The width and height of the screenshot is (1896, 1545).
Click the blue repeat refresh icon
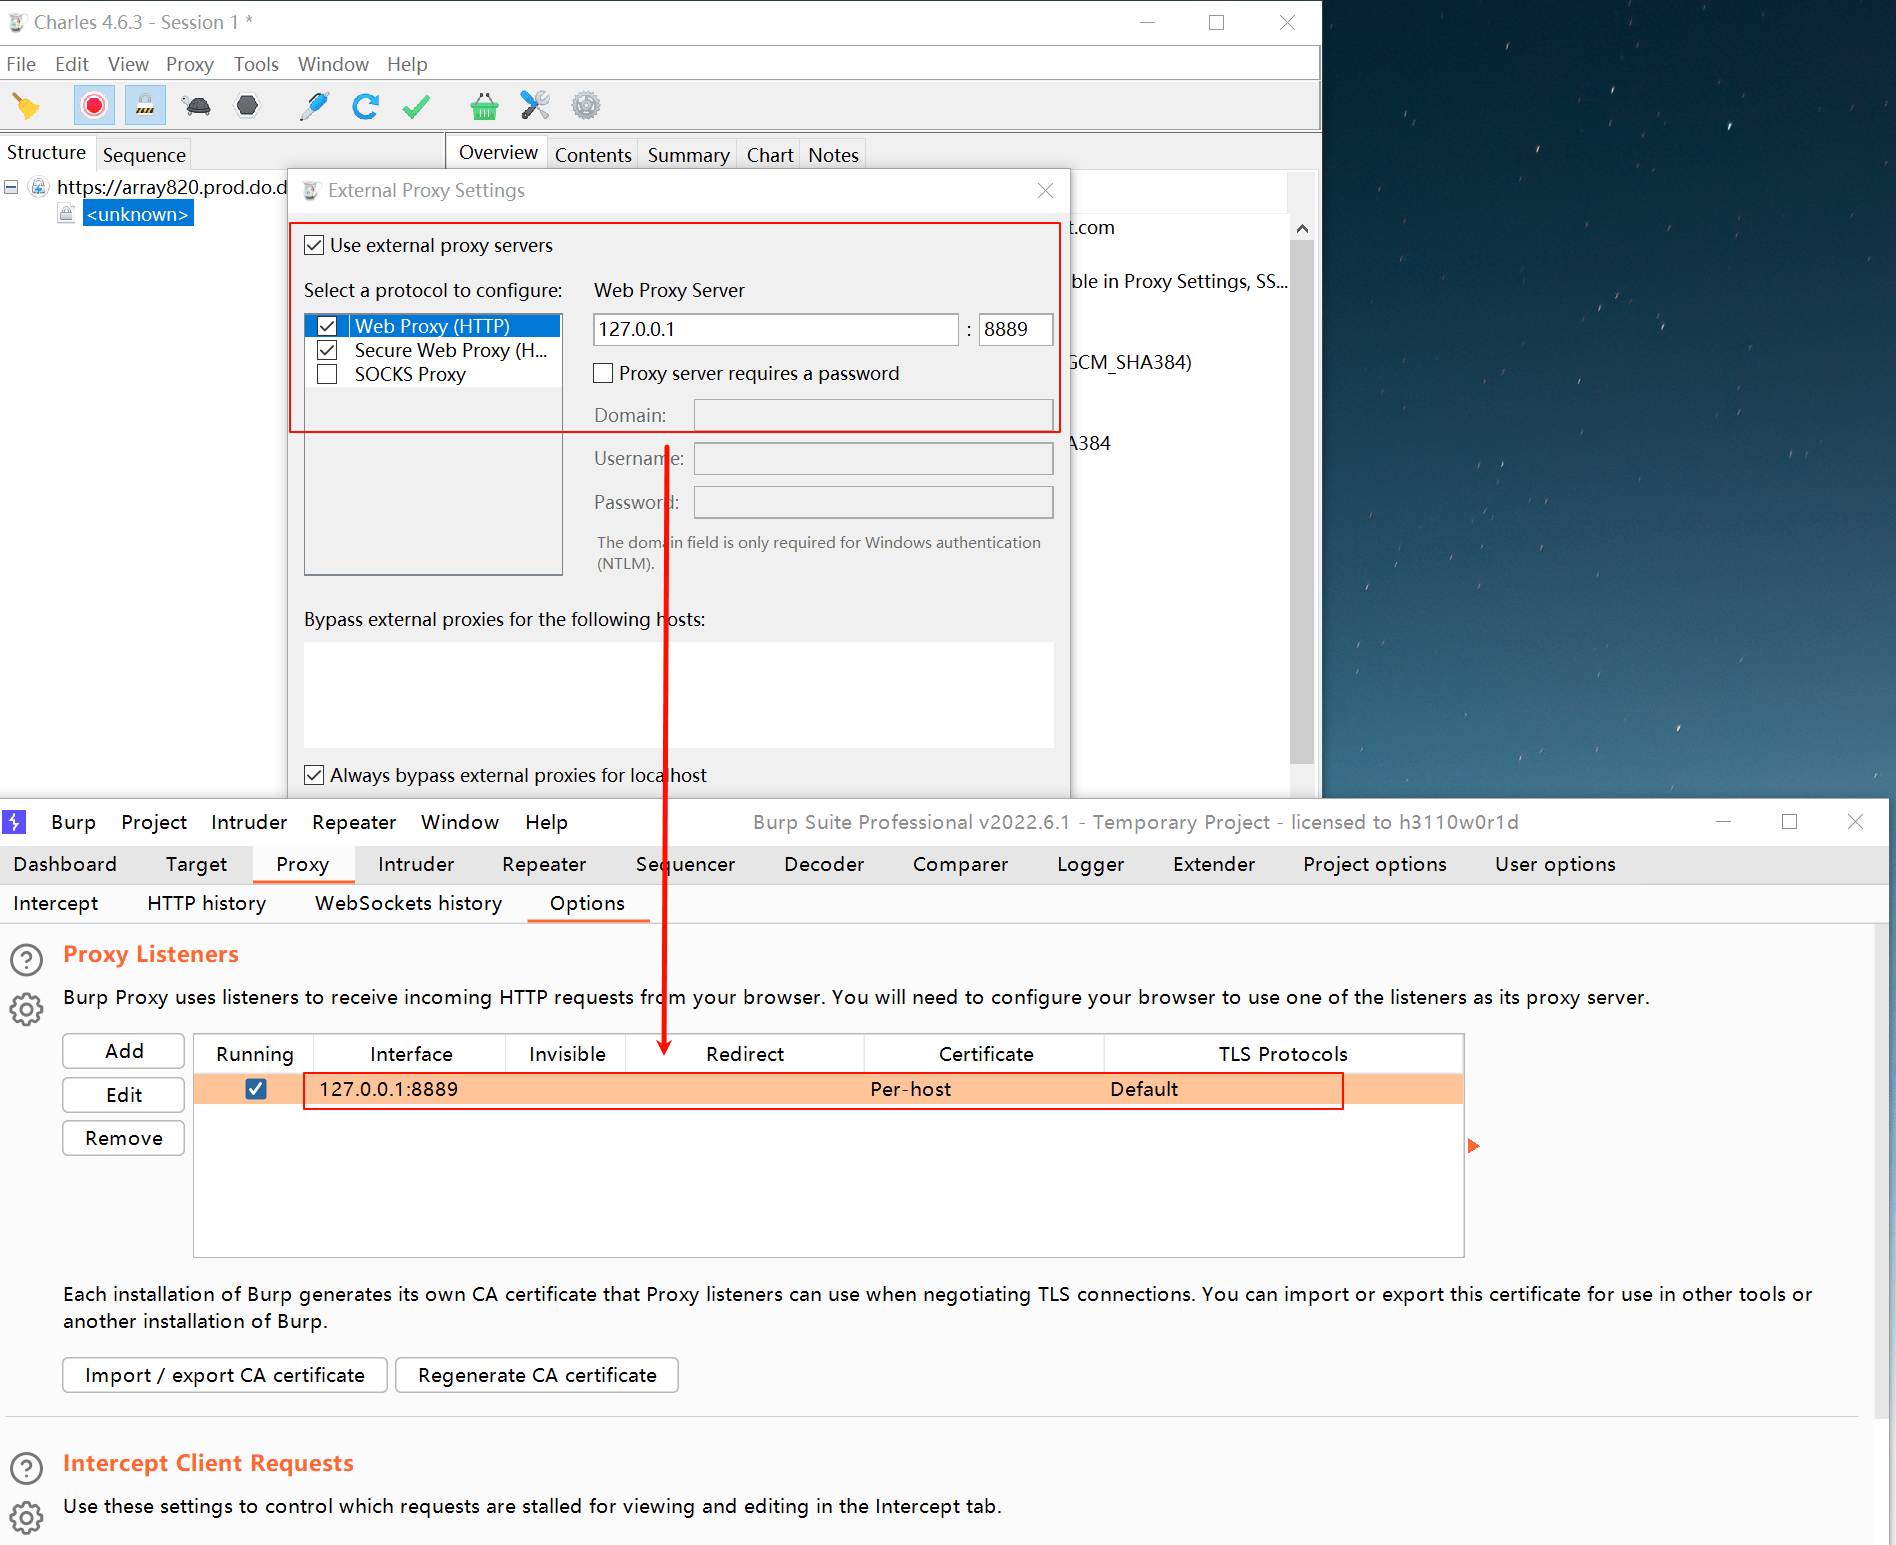tap(366, 106)
